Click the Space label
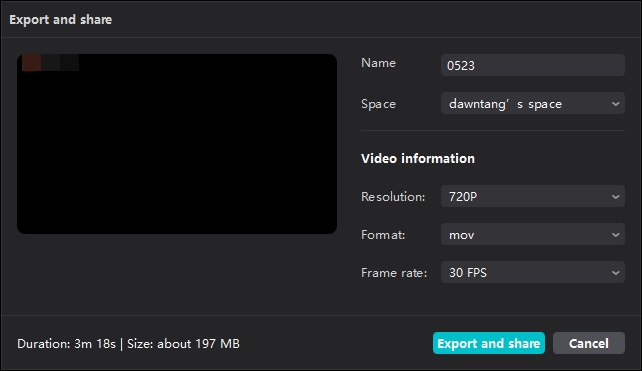The width and height of the screenshot is (642, 371). pos(378,104)
